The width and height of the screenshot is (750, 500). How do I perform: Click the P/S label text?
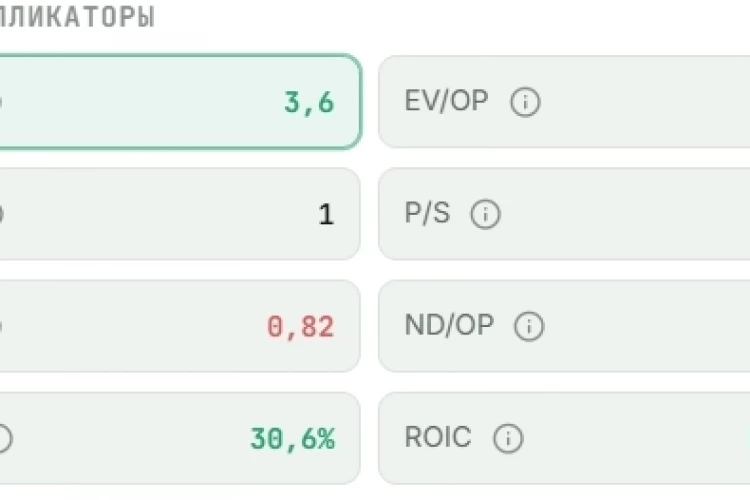point(427,213)
